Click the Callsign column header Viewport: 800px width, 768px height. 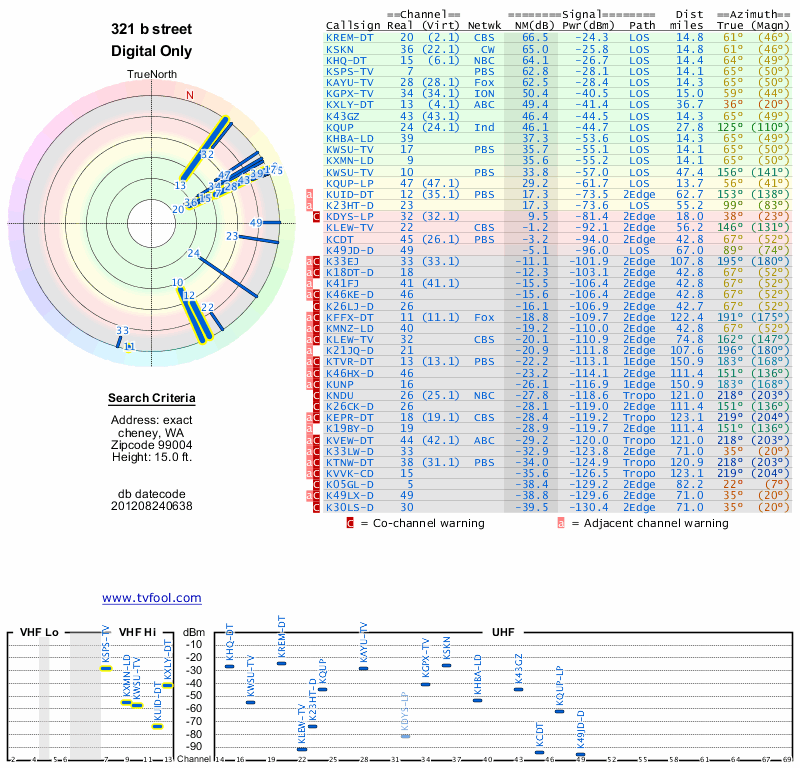pyautogui.click(x=353, y=26)
